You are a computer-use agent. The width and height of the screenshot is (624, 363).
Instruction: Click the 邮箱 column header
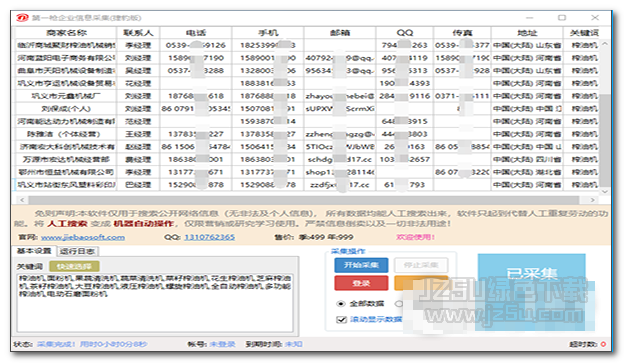click(x=340, y=33)
